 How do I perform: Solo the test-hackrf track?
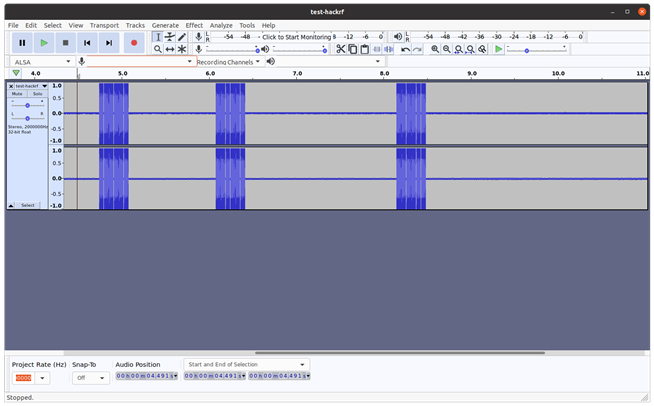pyautogui.click(x=38, y=94)
